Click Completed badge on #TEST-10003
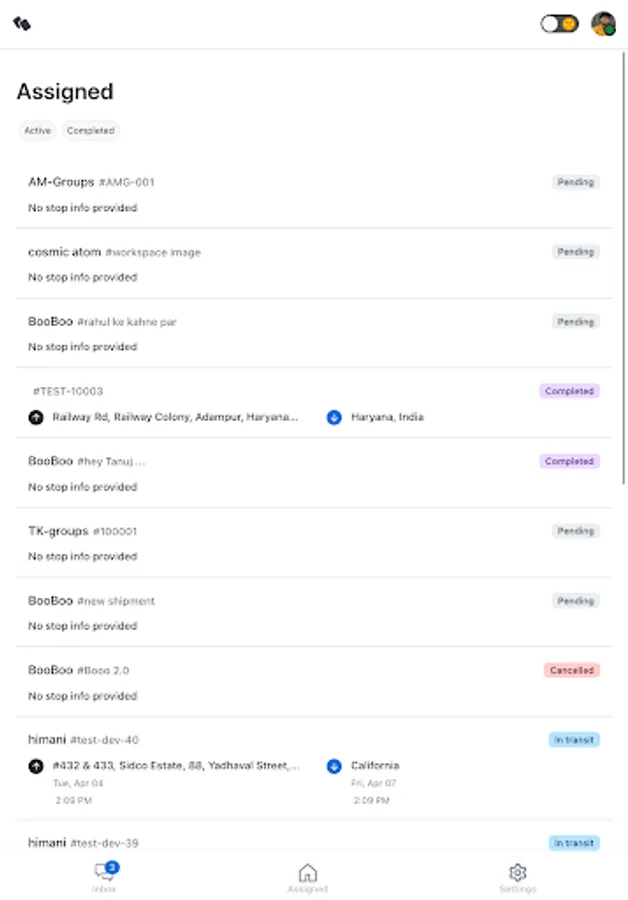628x900 pixels. coord(570,391)
